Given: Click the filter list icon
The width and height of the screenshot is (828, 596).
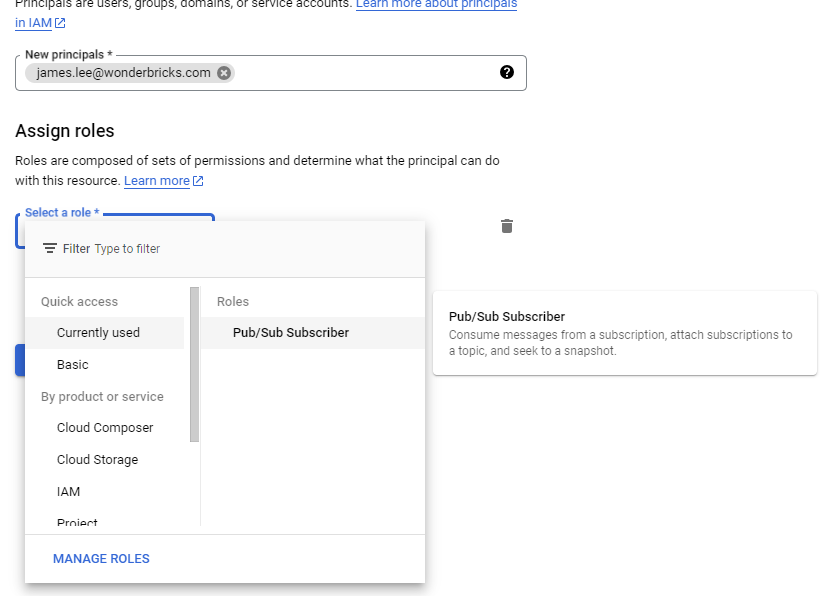Looking at the screenshot, I should [x=50, y=248].
